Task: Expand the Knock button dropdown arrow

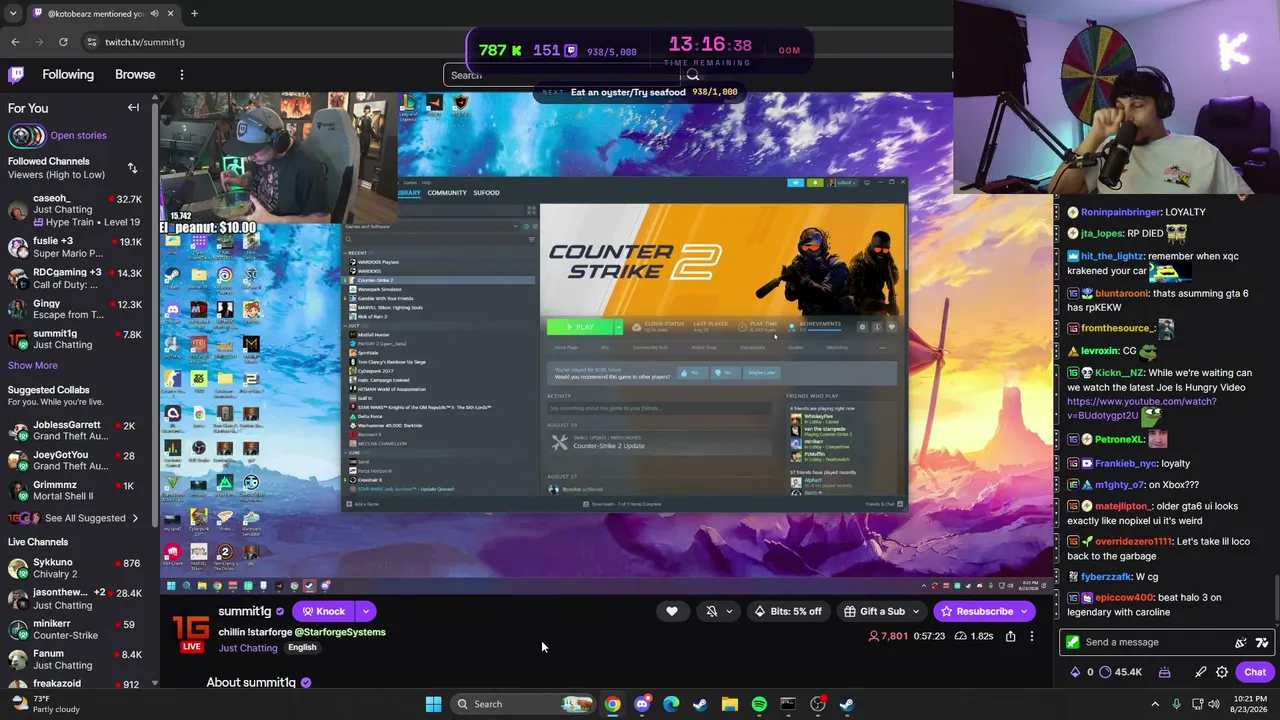Action: (366, 611)
